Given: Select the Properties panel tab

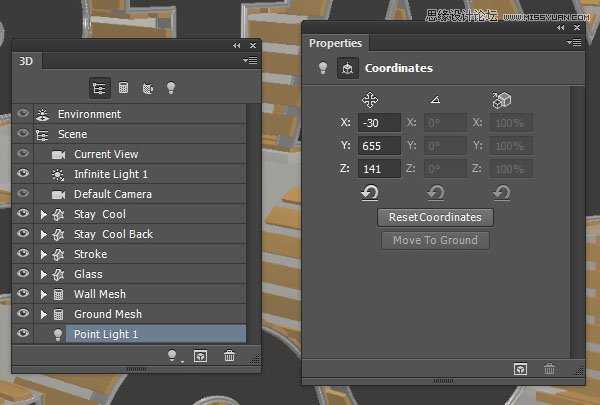Looking at the screenshot, I should click(336, 43).
